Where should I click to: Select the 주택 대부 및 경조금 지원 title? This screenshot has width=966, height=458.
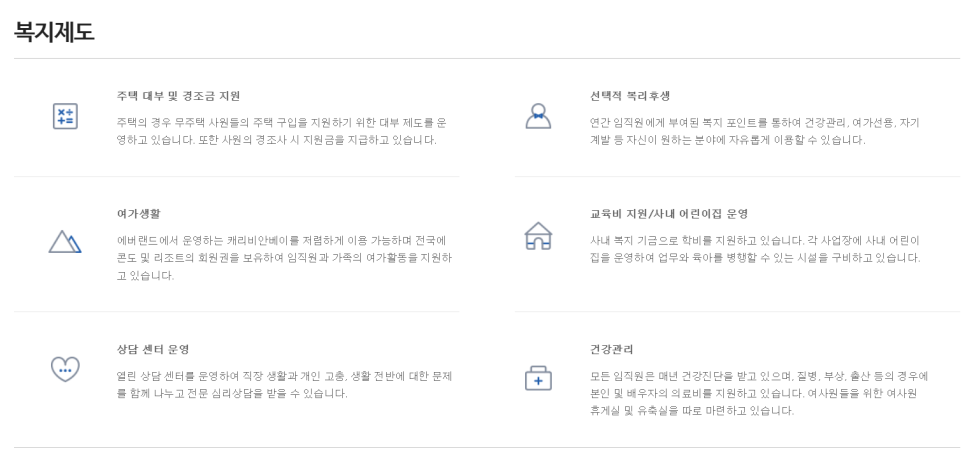pyautogui.click(x=178, y=96)
